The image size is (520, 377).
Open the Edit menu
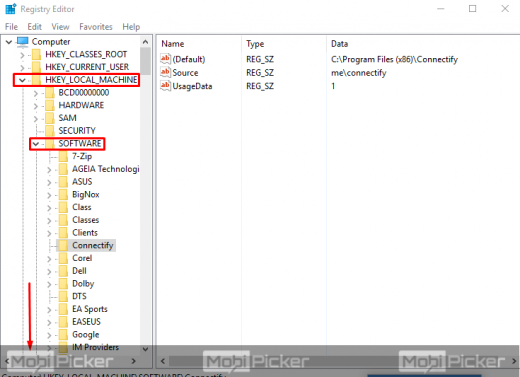(x=34, y=27)
